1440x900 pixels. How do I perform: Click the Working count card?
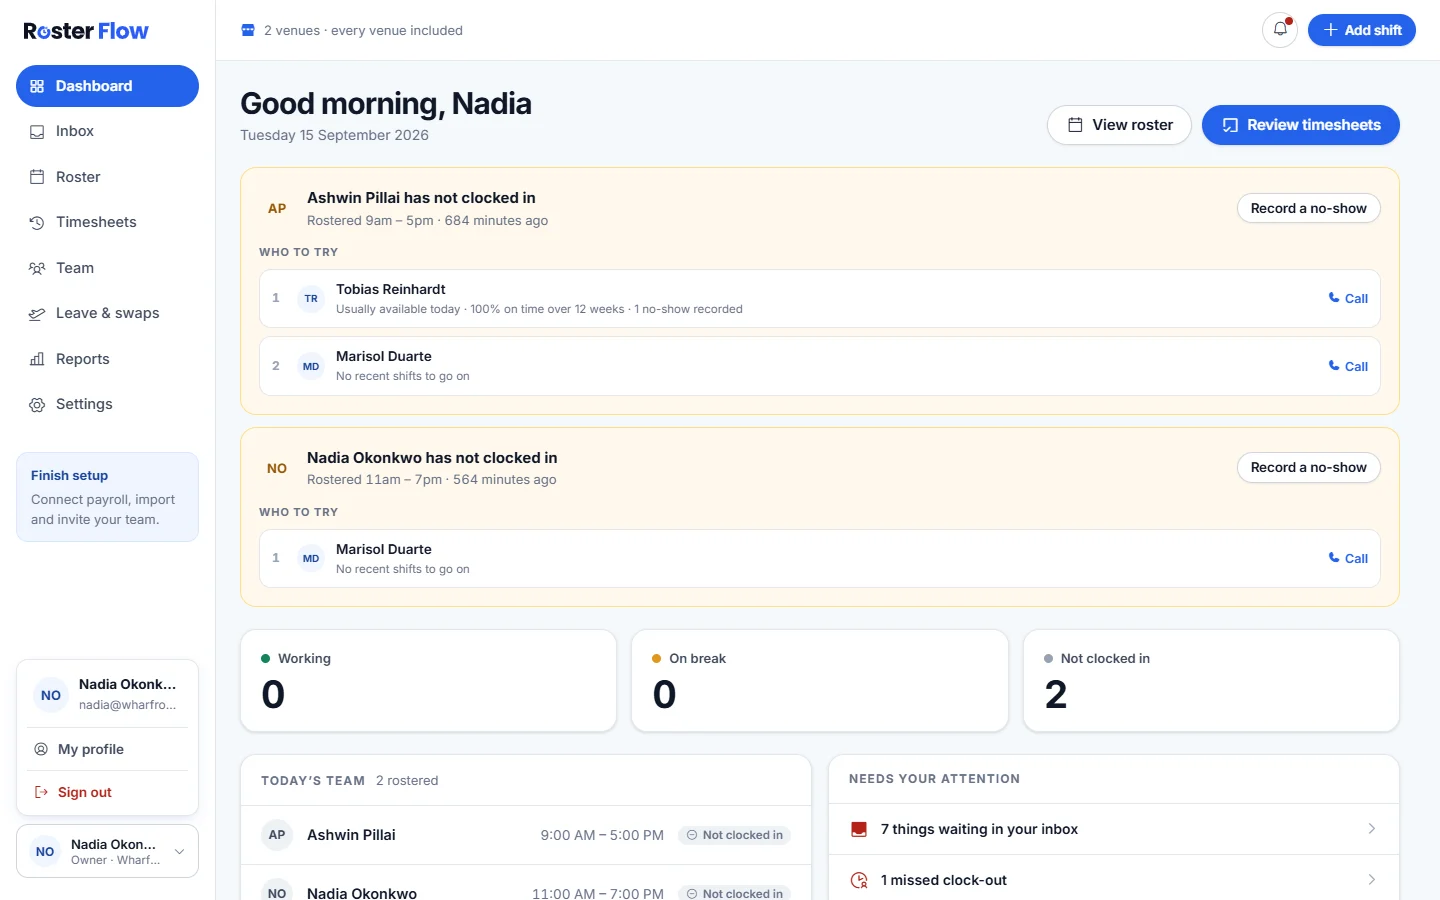click(x=428, y=681)
